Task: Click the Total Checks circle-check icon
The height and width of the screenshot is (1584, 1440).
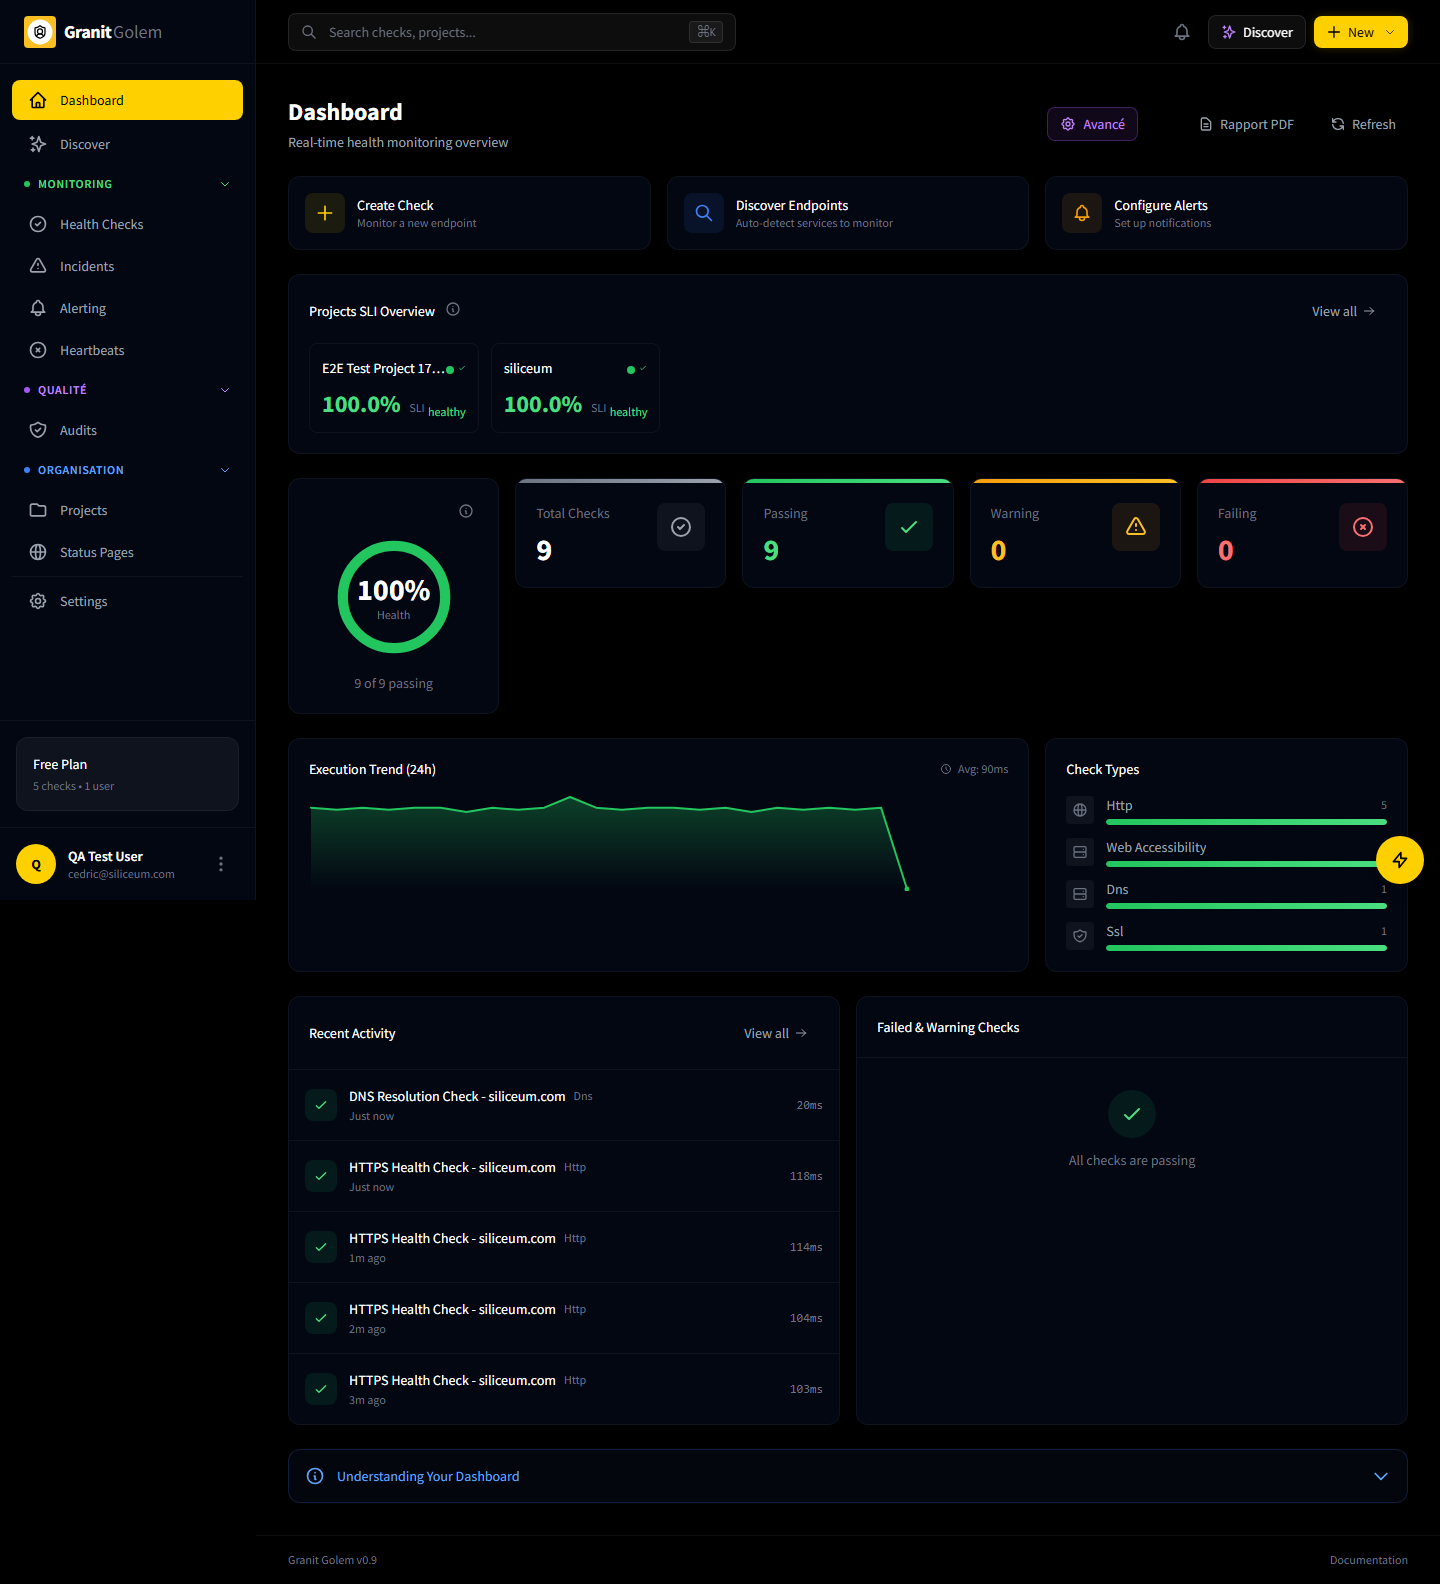Action: click(681, 527)
